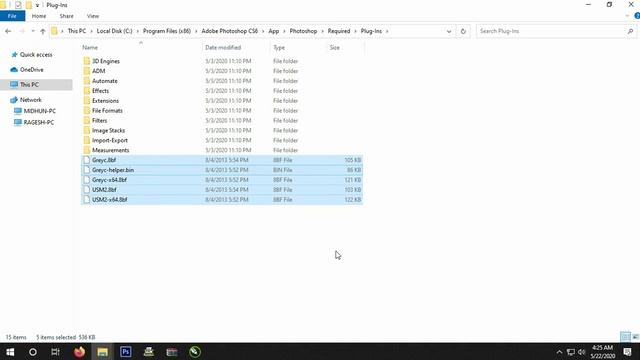Open Cortana search circle on taskbar
Viewport: 640px width, 360px height.
[33, 352]
